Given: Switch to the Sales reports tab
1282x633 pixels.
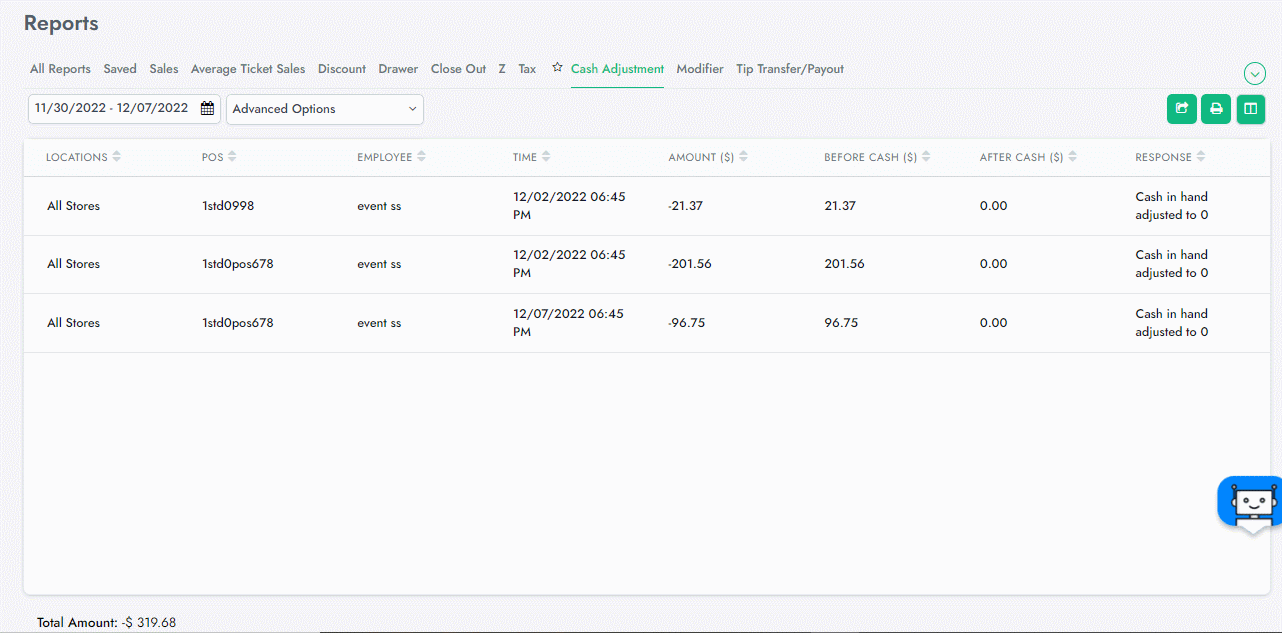Looking at the screenshot, I should pos(164,69).
